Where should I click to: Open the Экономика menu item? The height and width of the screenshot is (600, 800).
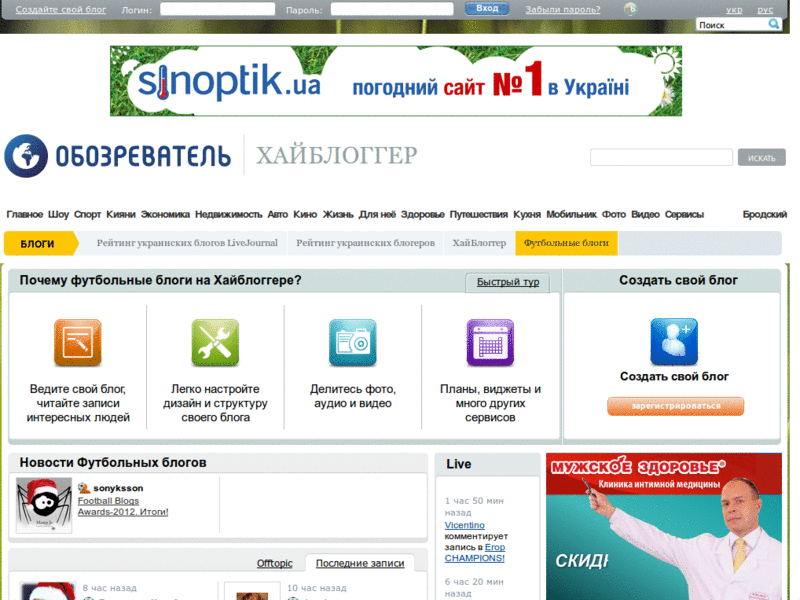165,214
